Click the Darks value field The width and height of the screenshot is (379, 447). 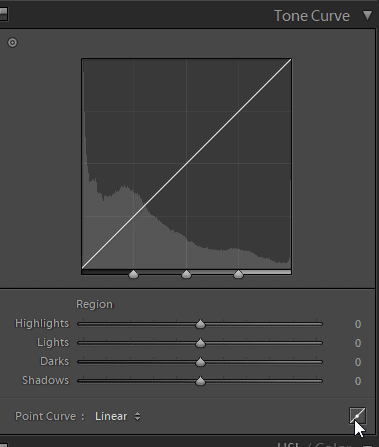point(358,362)
